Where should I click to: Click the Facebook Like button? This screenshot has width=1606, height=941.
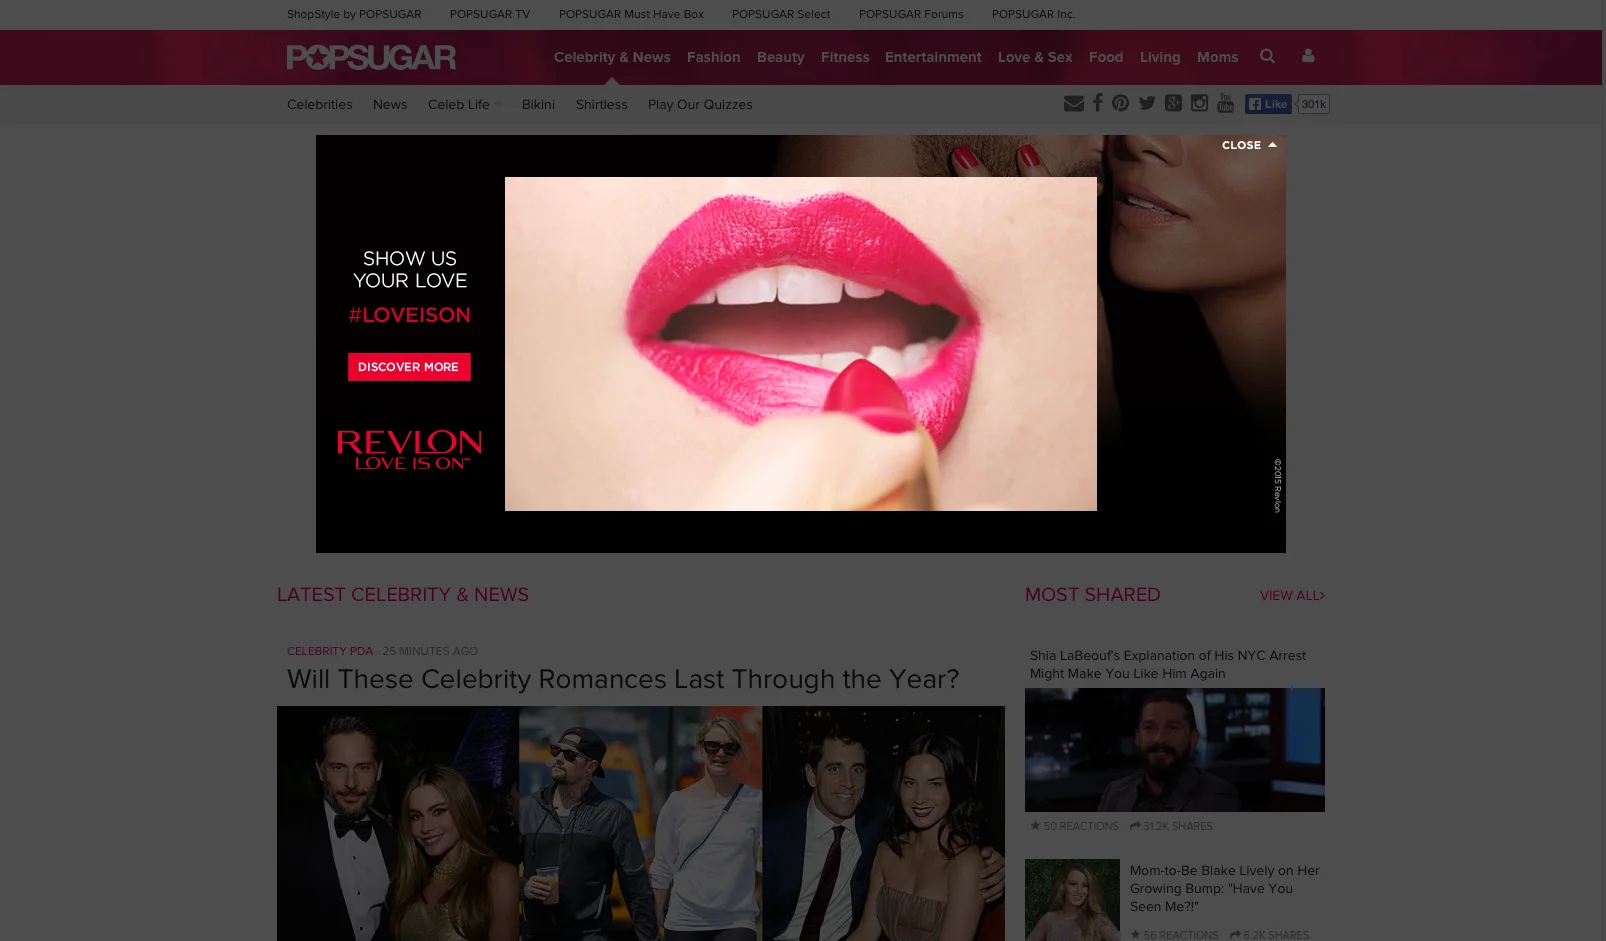1269,104
